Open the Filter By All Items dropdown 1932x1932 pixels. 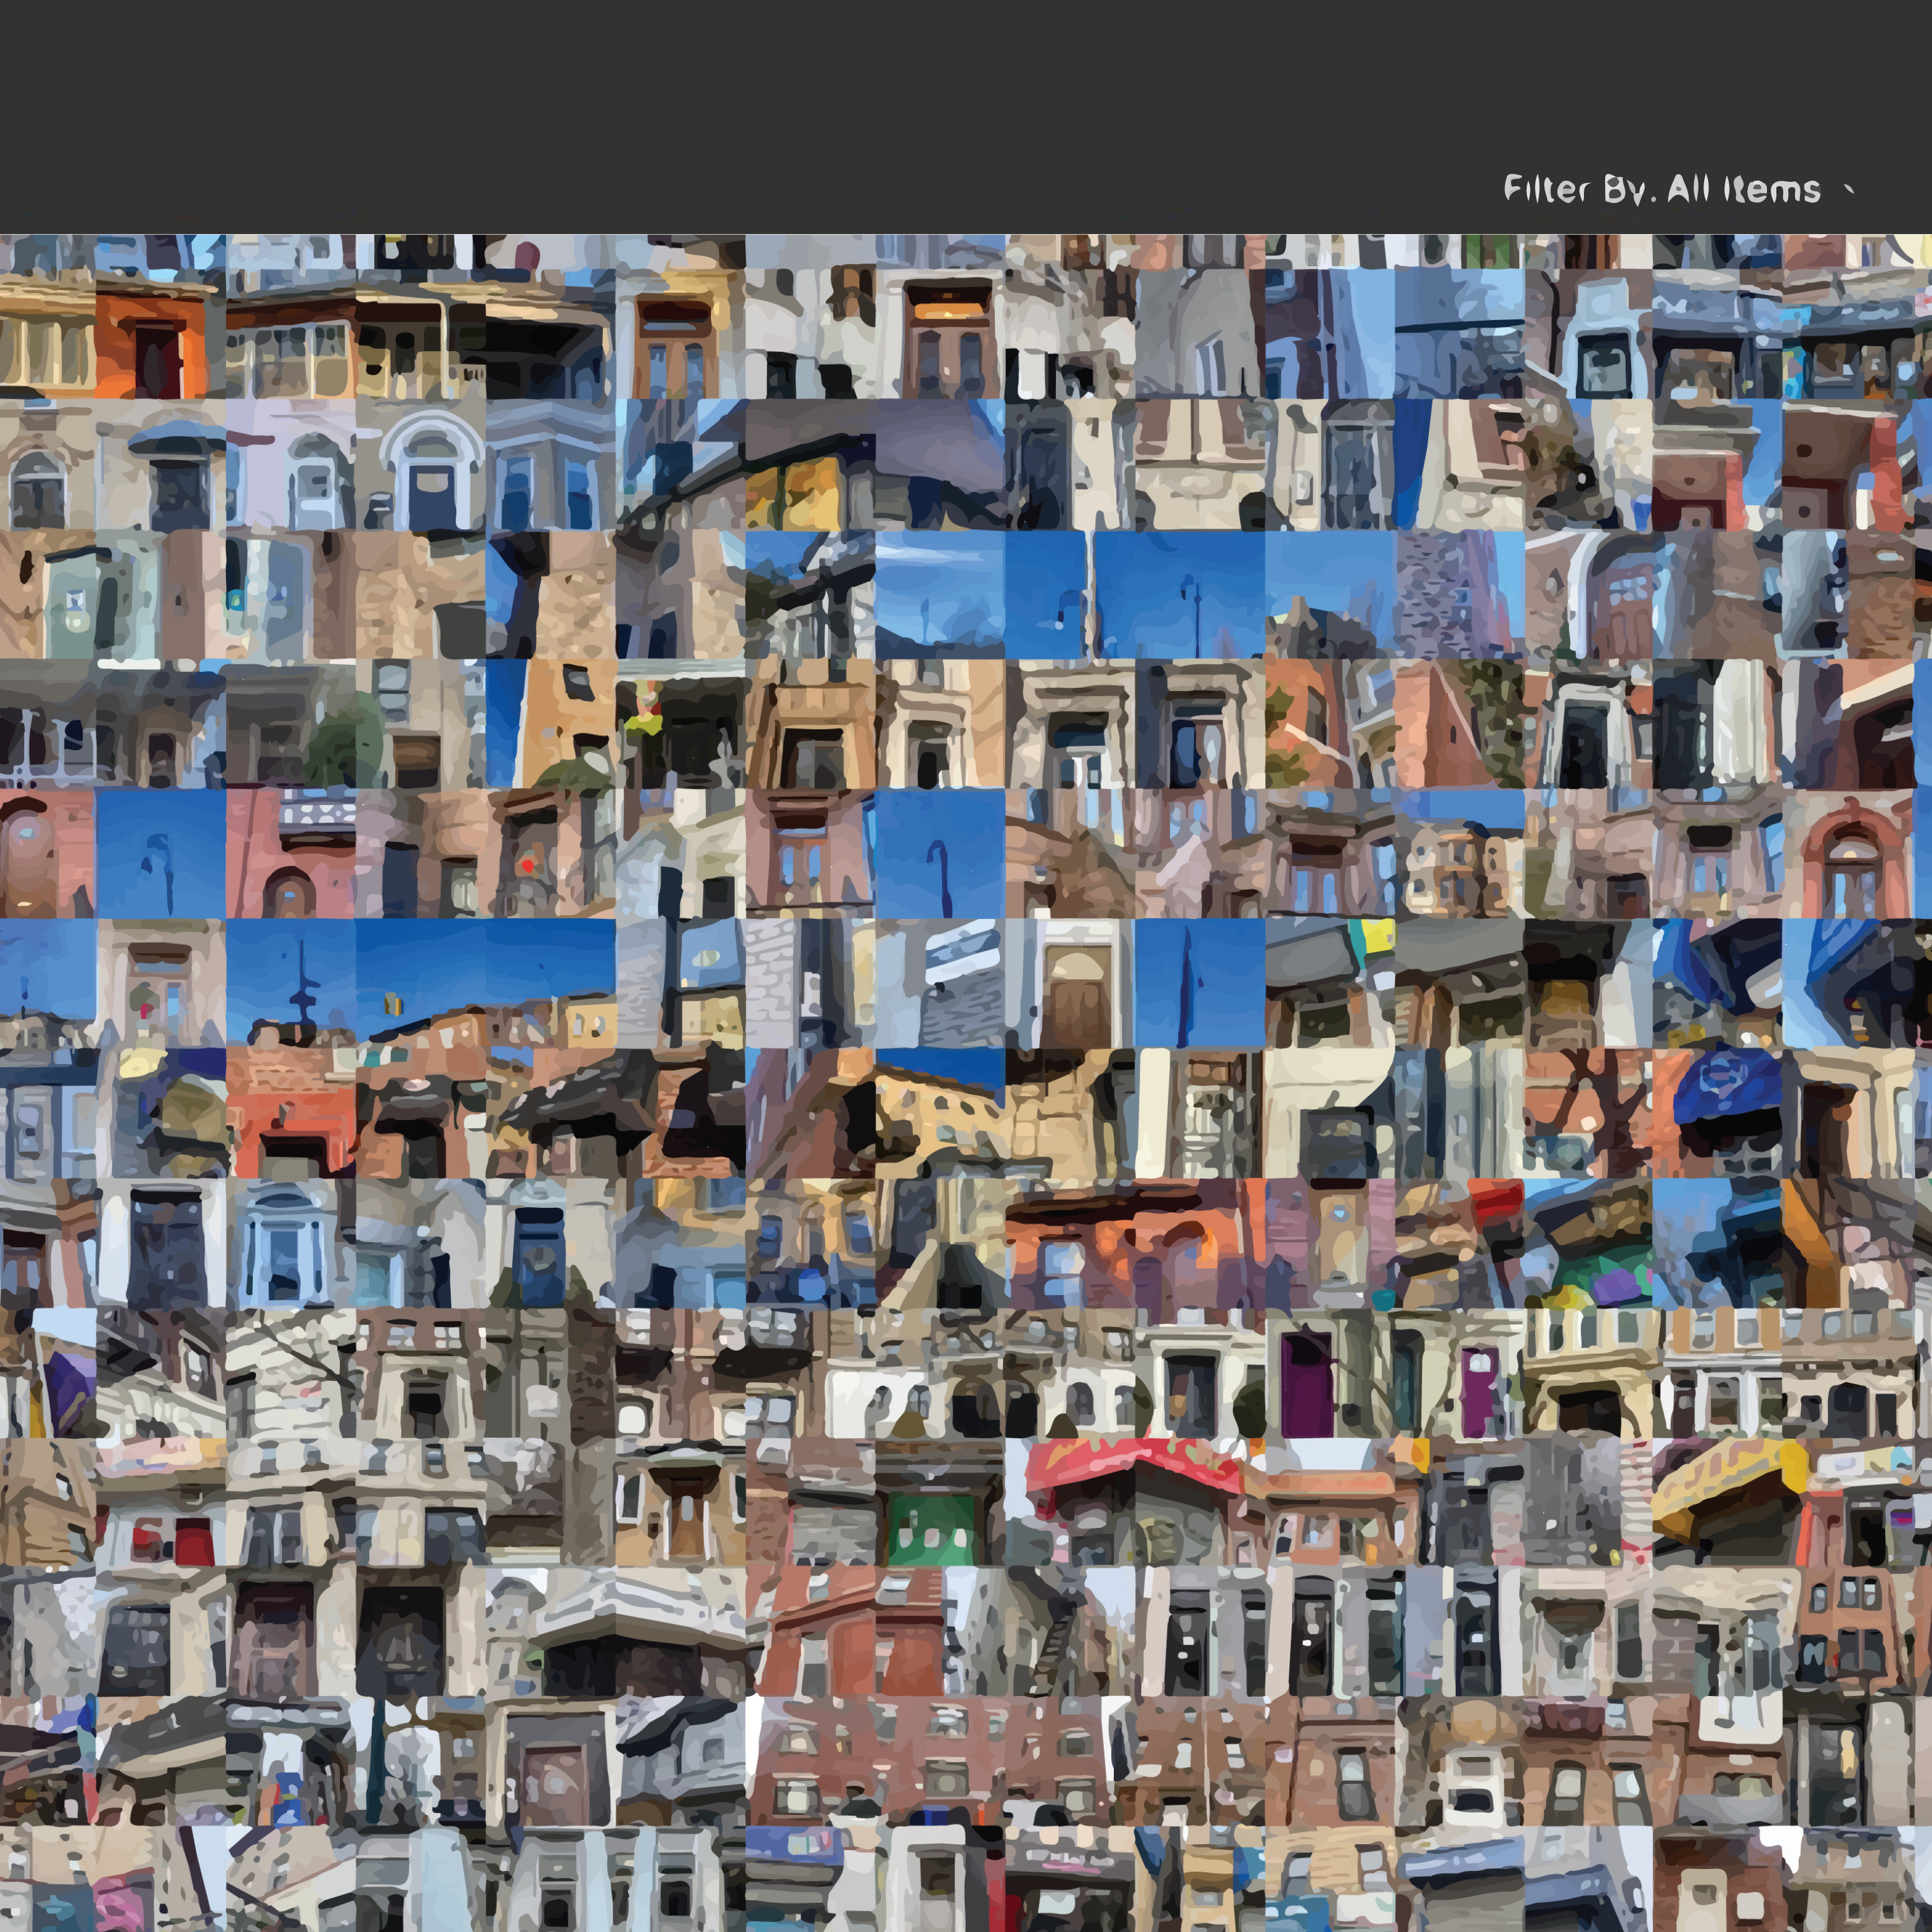click(x=1662, y=189)
